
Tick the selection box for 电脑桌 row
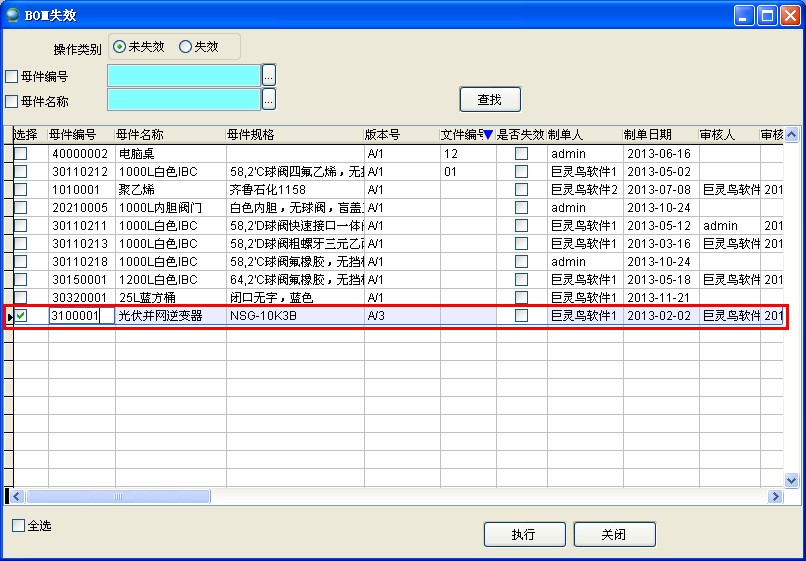21,154
